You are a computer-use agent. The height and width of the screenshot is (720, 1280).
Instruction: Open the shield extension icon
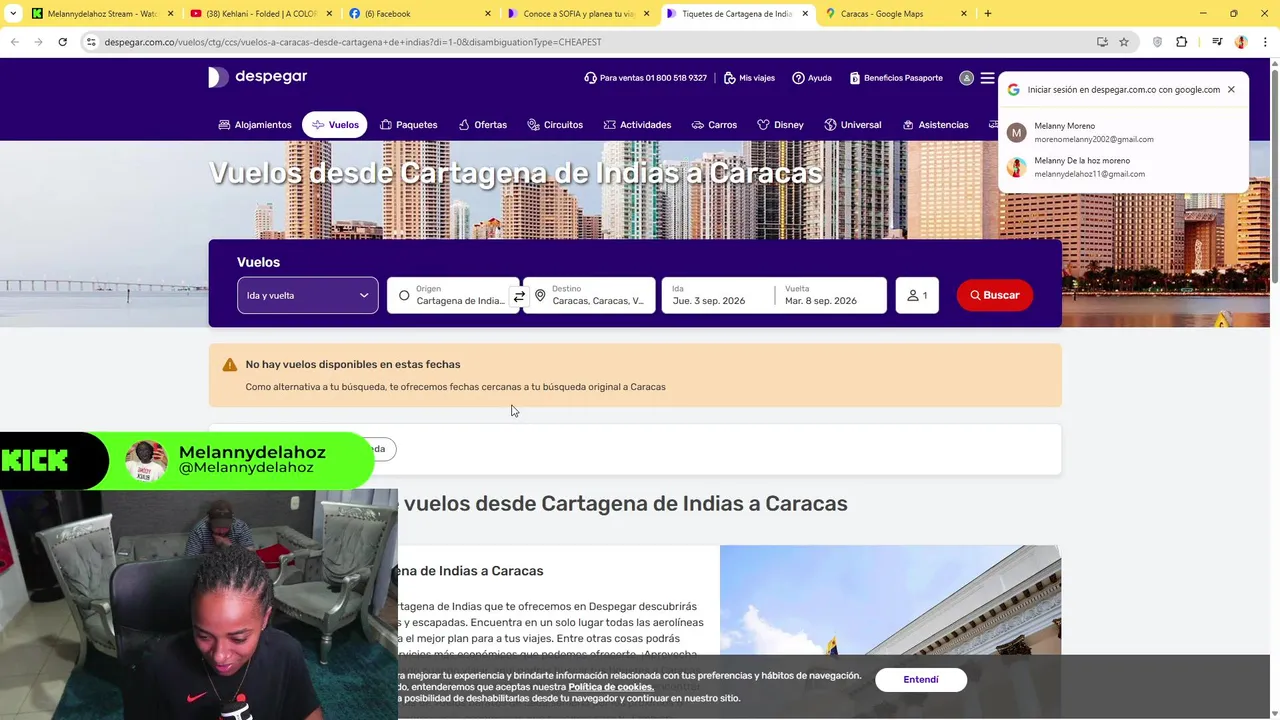(1158, 42)
